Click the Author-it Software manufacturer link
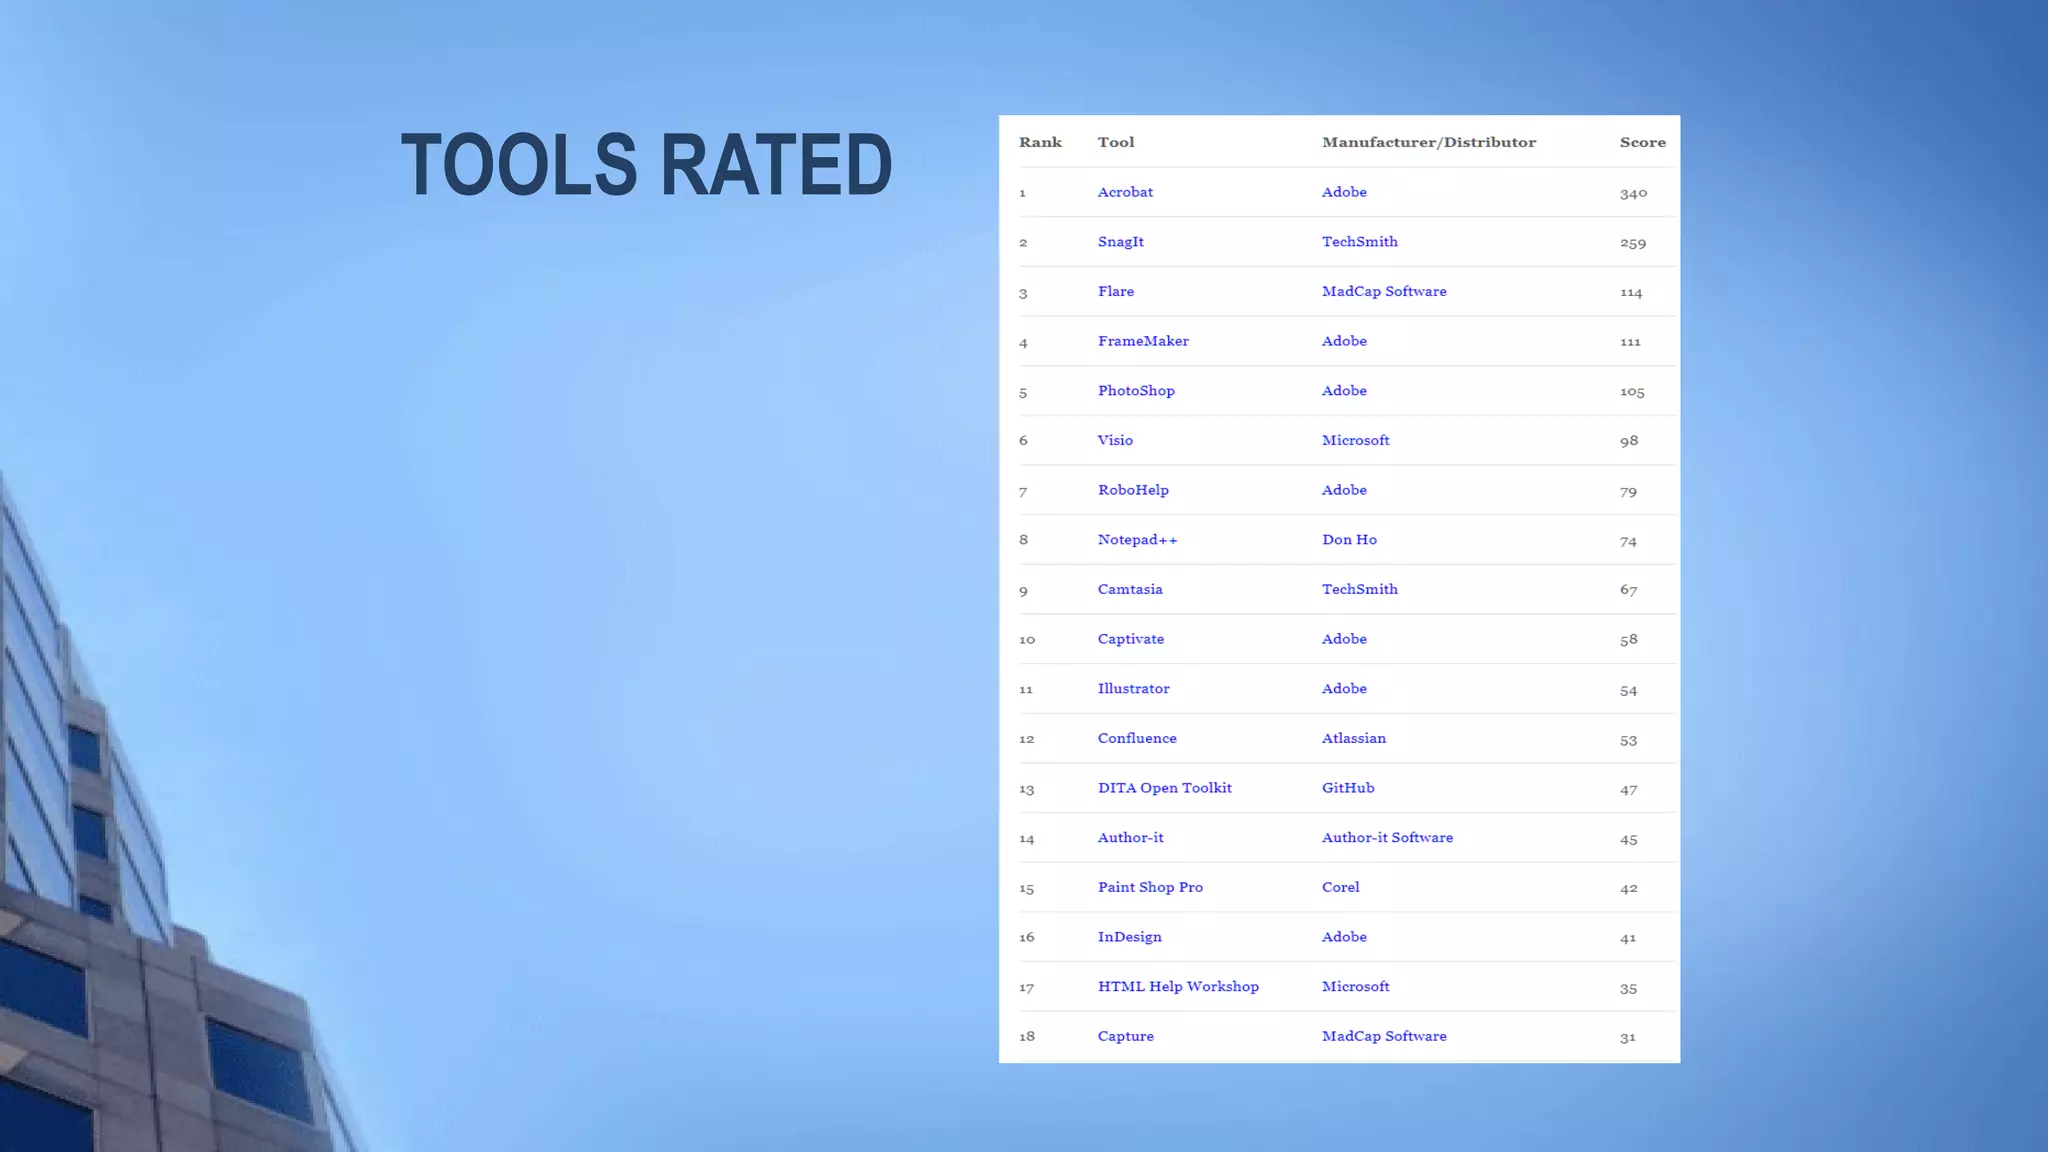Viewport: 2048px width, 1152px height. pyautogui.click(x=1387, y=838)
